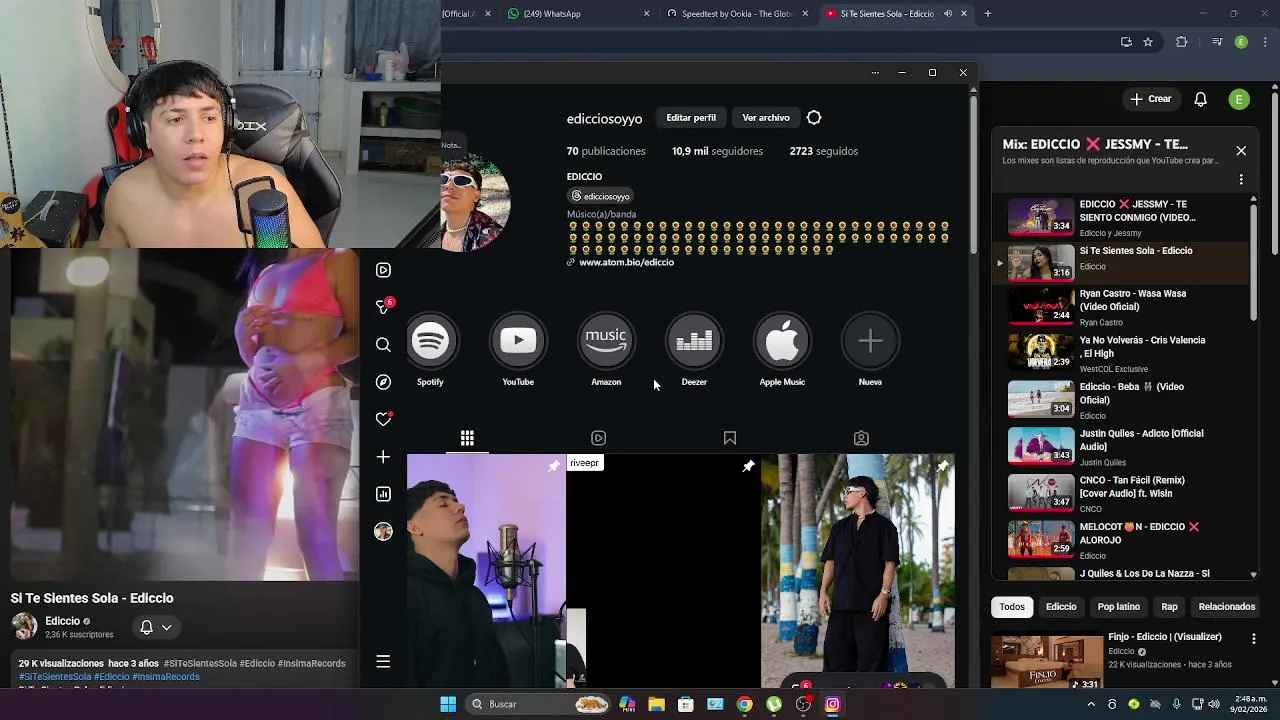Open Instagram notifications heart icon
This screenshot has height=720, width=1280.
383,419
